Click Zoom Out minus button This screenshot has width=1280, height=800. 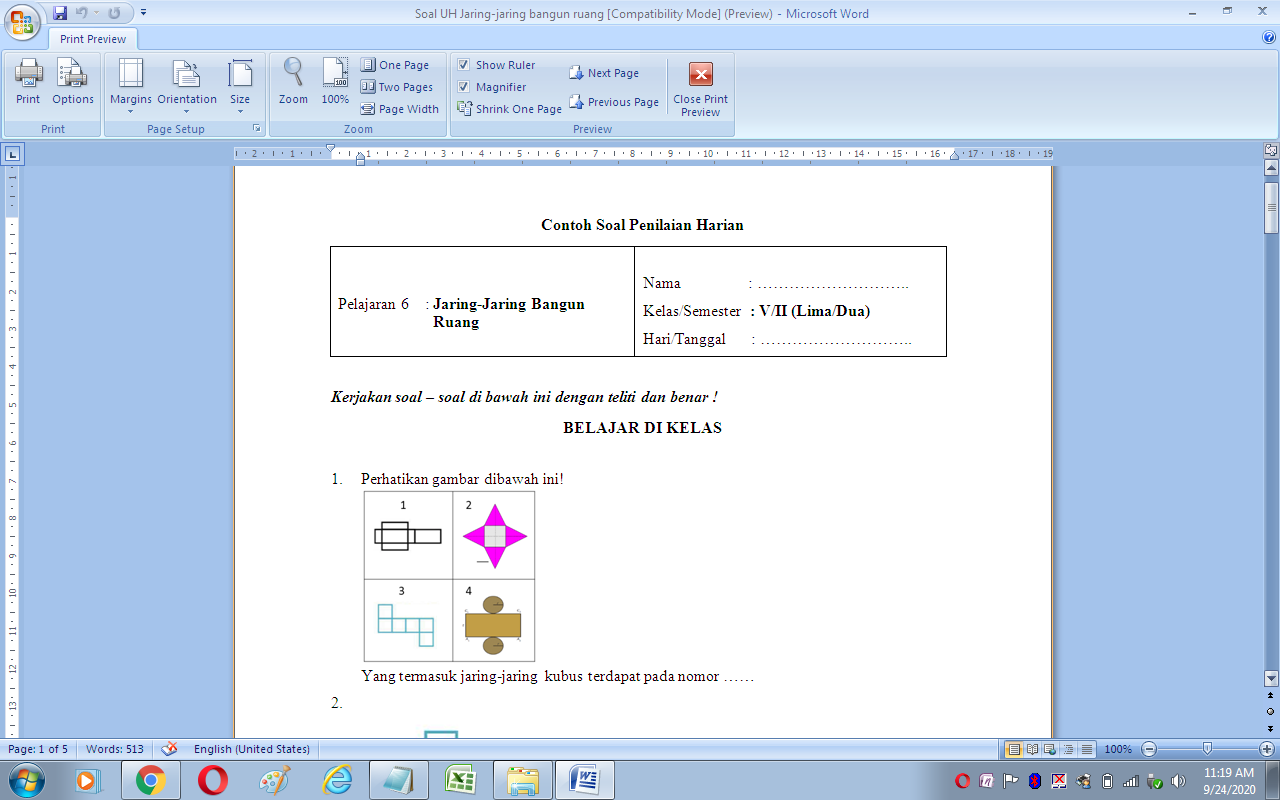tap(1149, 749)
